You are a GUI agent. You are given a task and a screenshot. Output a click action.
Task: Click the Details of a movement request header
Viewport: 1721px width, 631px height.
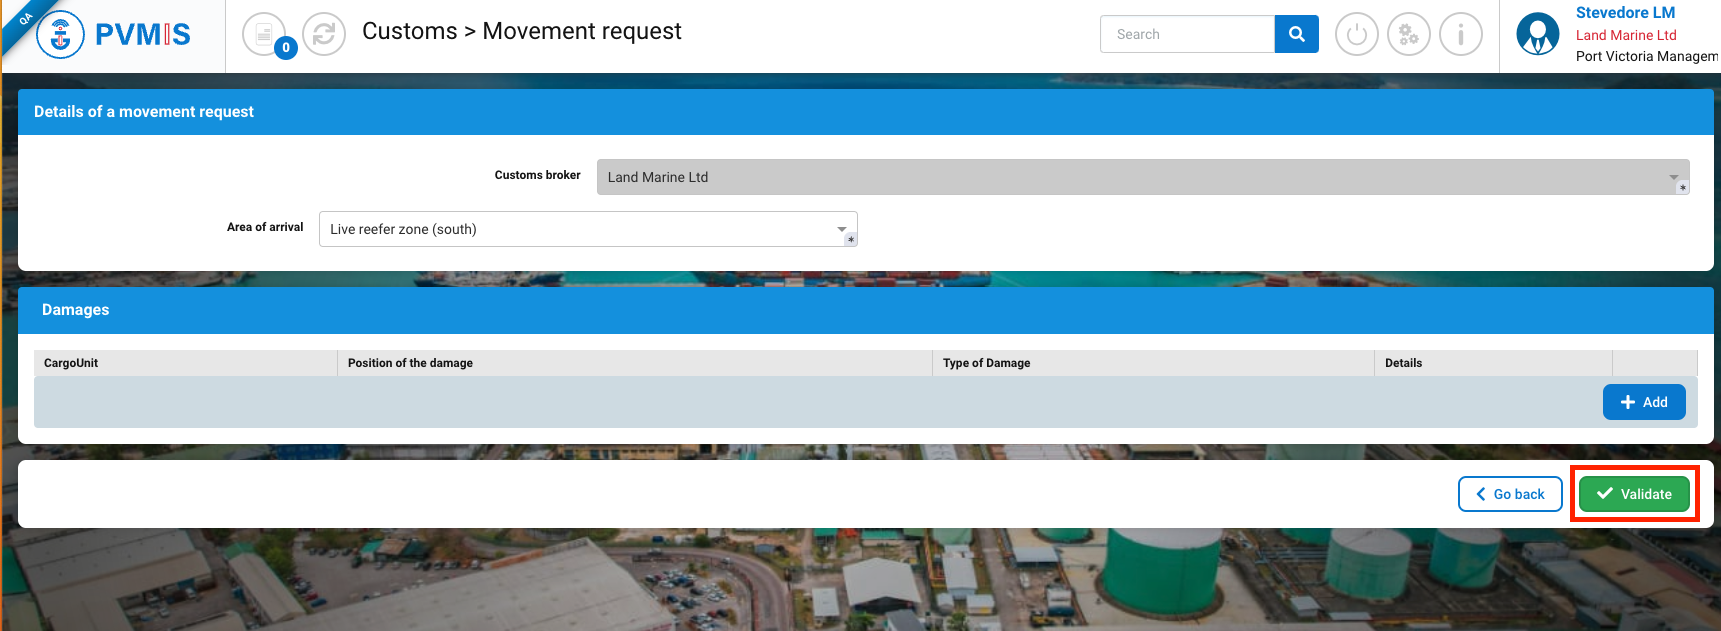click(x=144, y=112)
